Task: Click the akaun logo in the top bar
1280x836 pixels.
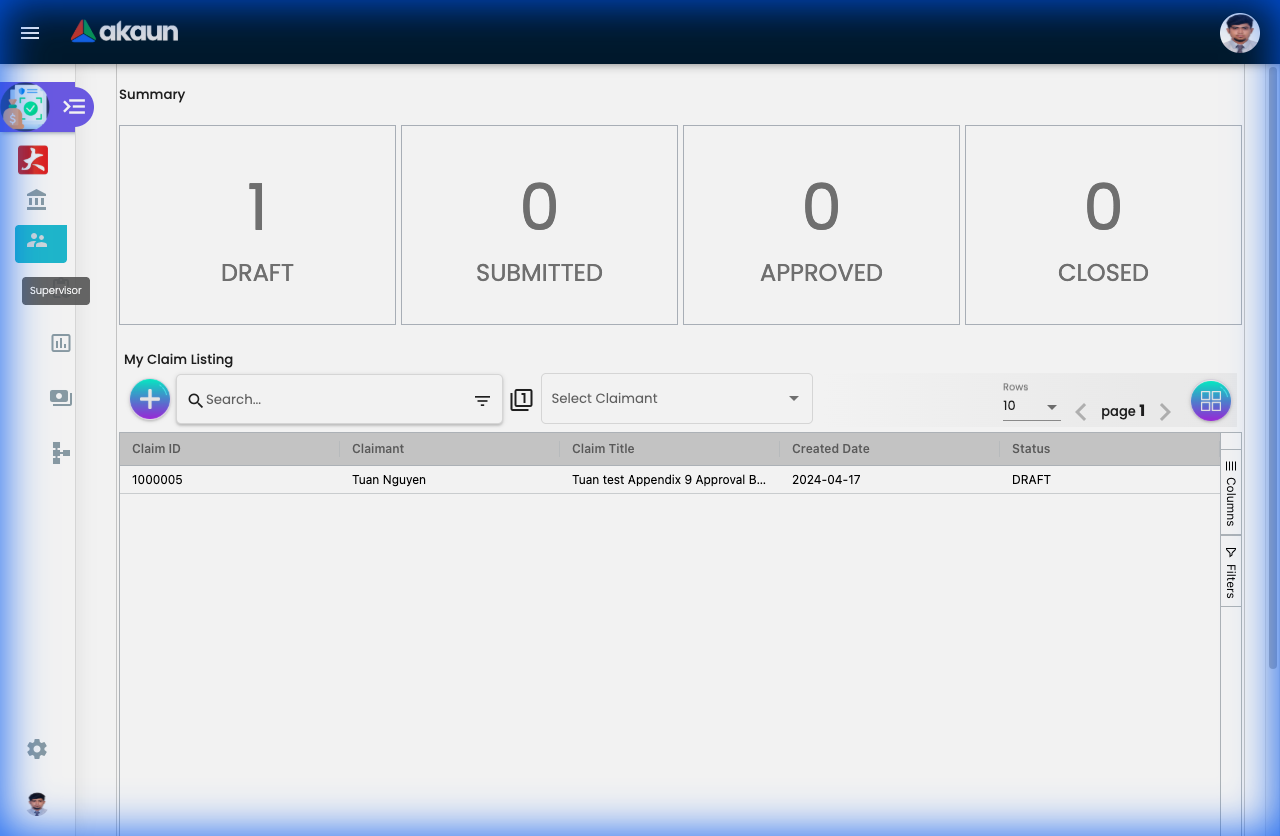Action: [x=124, y=31]
